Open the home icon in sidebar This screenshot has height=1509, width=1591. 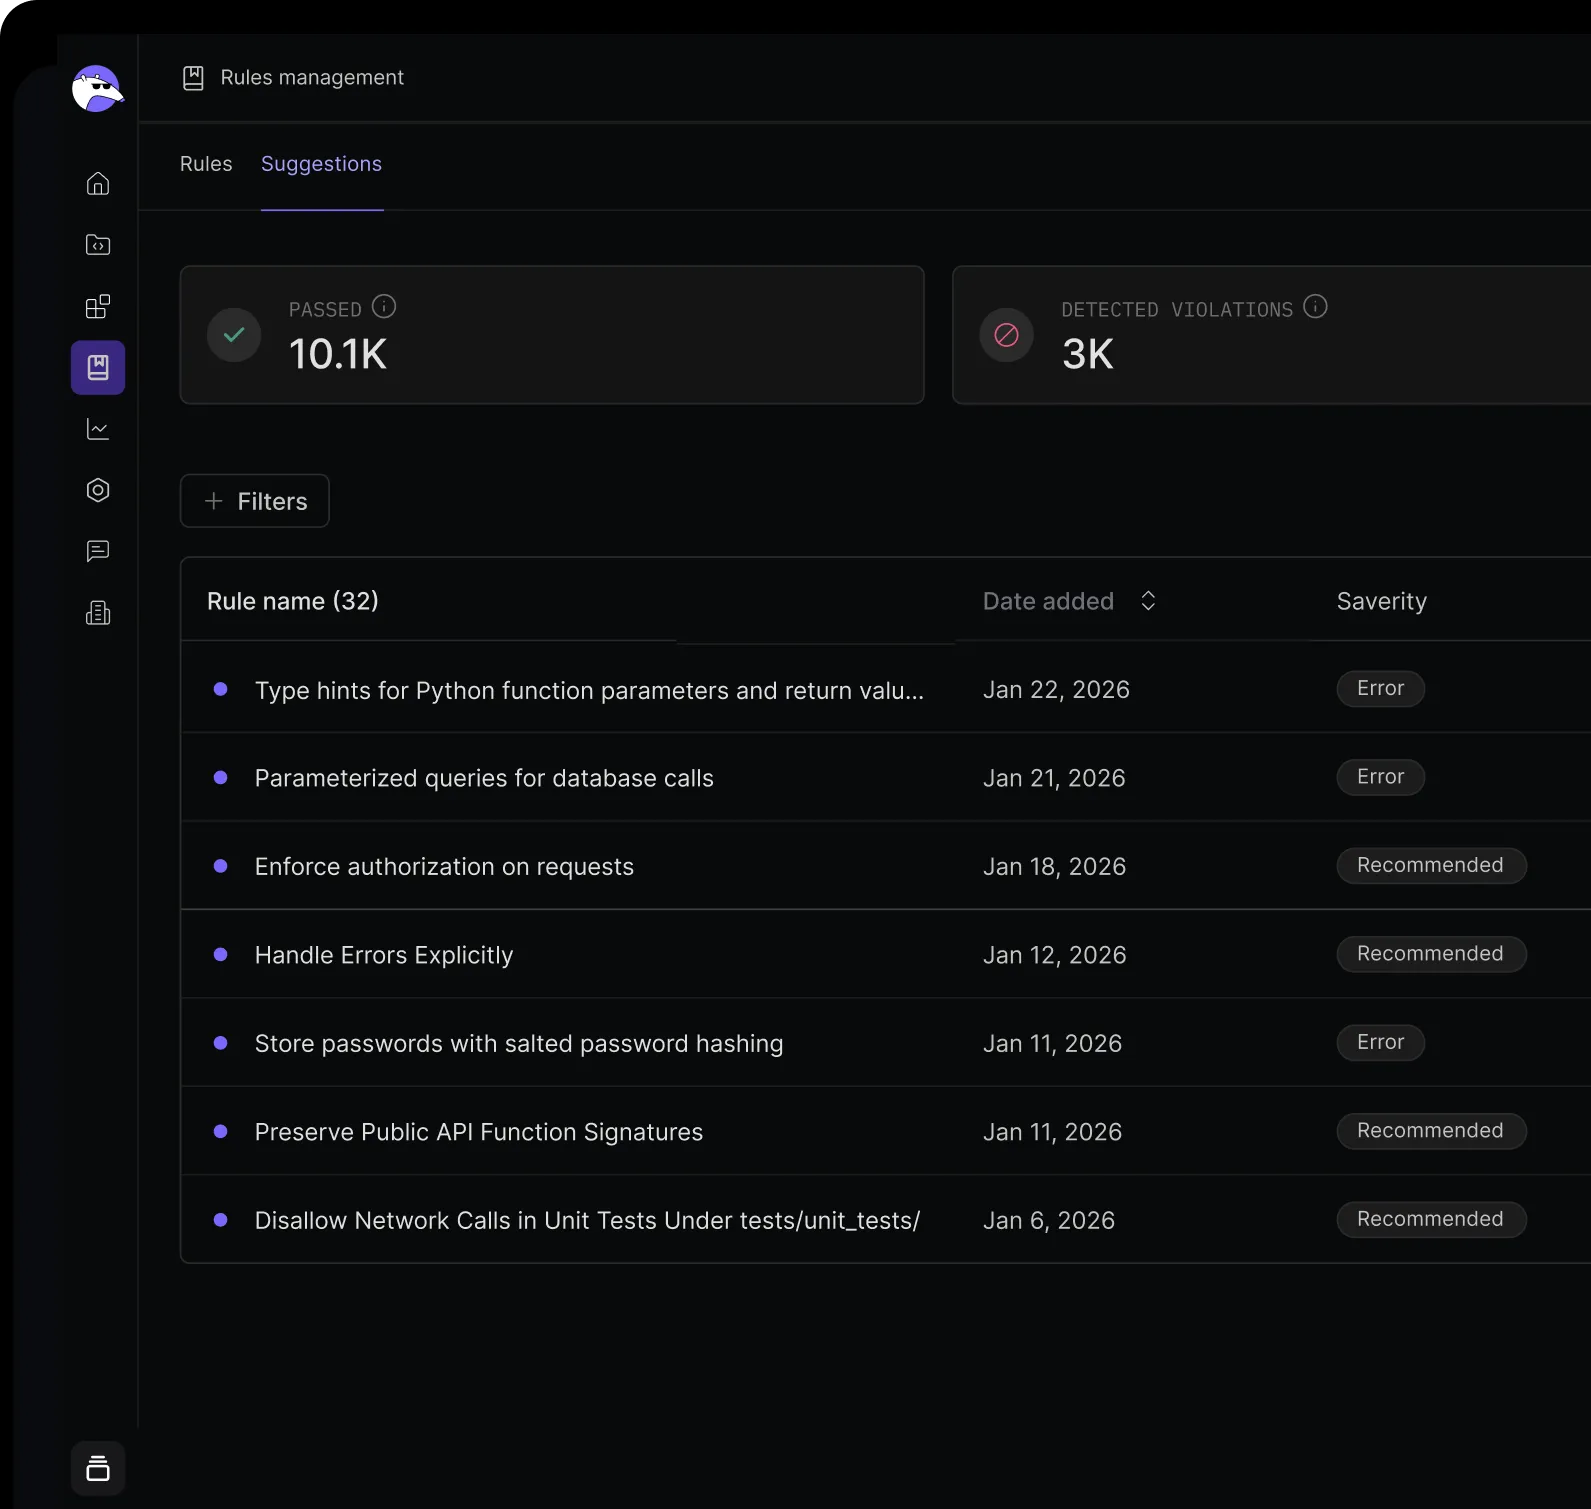98,184
